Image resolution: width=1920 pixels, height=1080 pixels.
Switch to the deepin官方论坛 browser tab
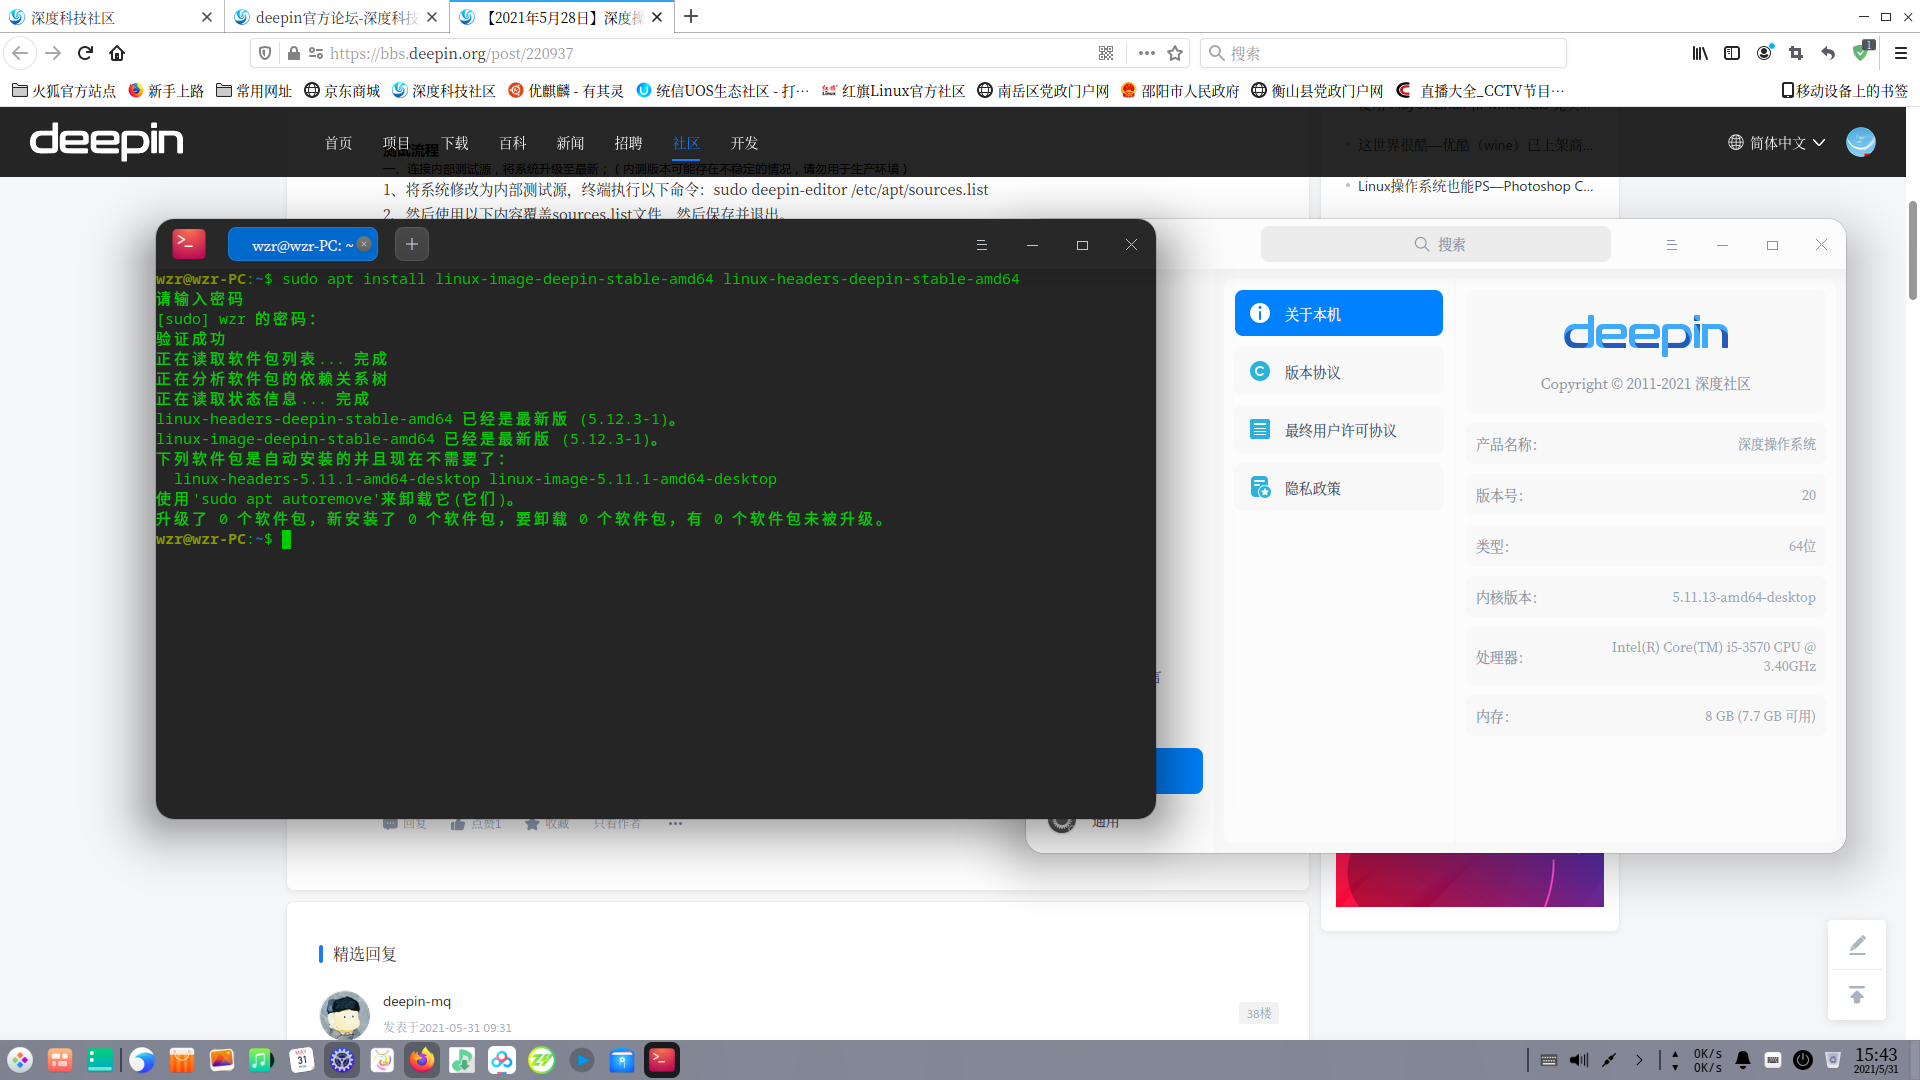coord(337,17)
